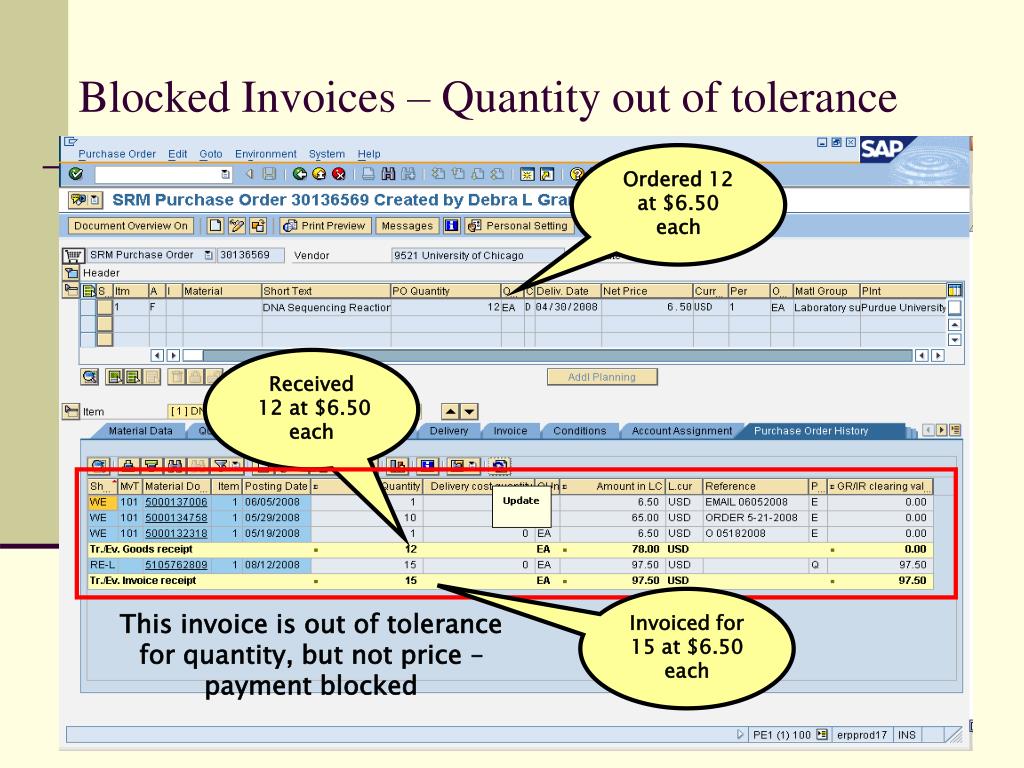Click the Create document blank-page icon
The height and width of the screenshot is (768, 1024).
coord(215,226)
